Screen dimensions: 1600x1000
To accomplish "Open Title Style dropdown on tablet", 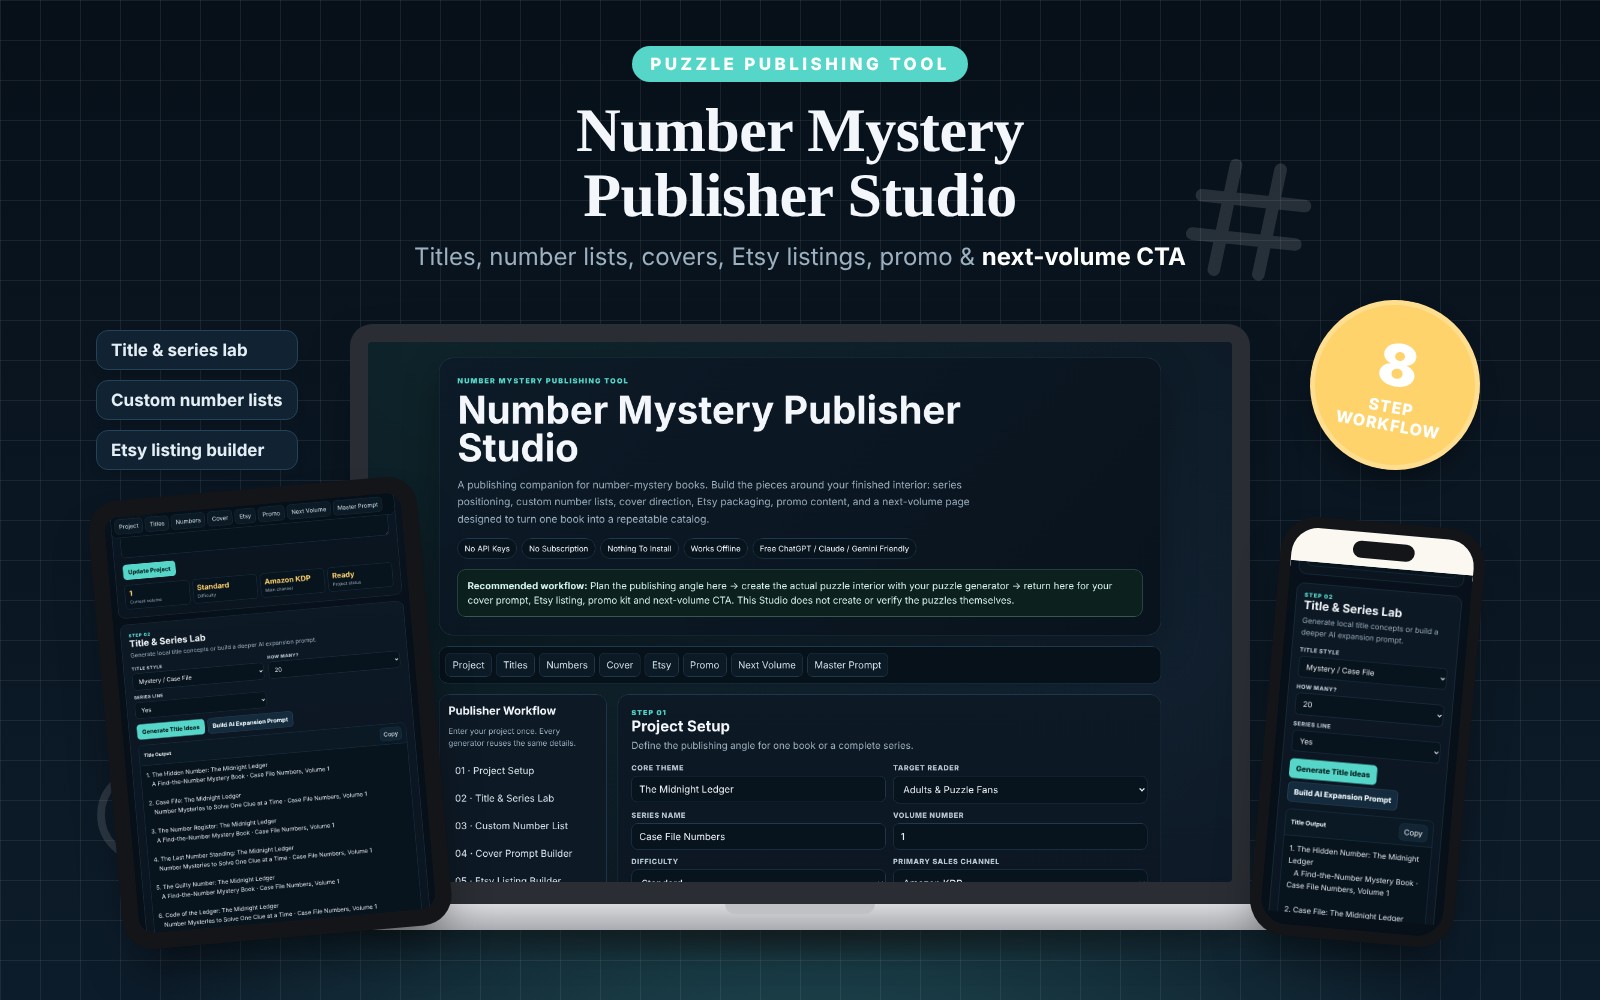I will (198, 677).
